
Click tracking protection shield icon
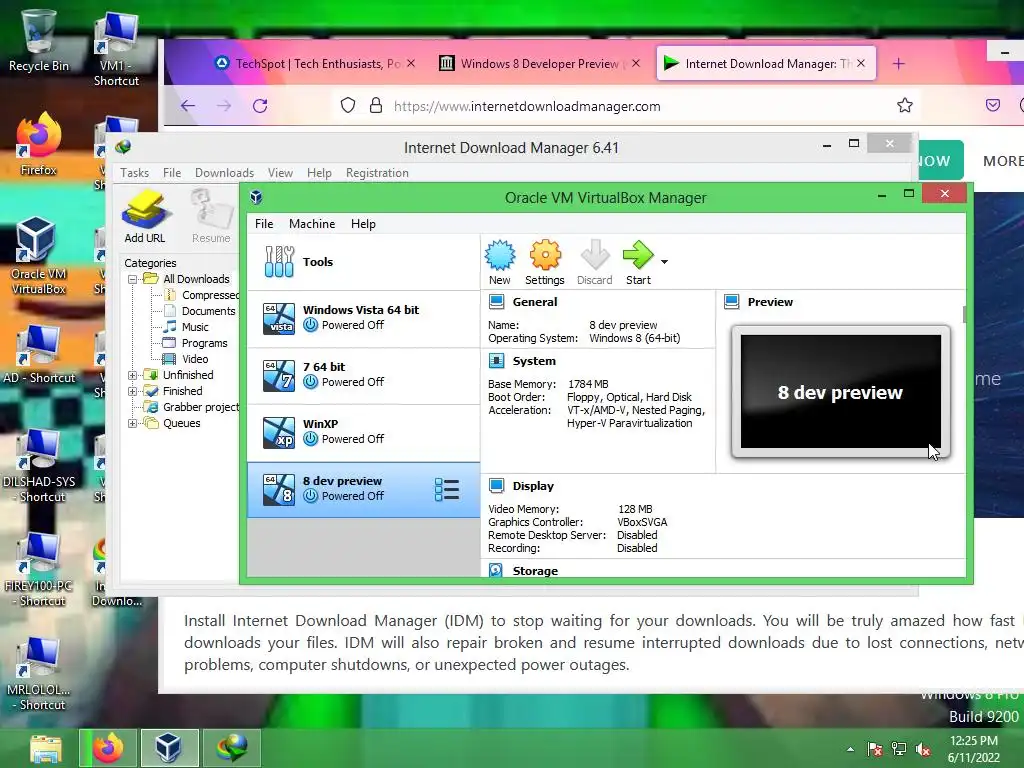click(x=348, y=105)
